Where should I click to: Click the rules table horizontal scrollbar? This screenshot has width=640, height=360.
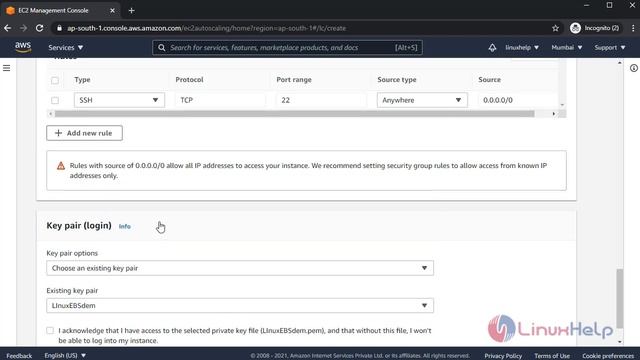294,114
